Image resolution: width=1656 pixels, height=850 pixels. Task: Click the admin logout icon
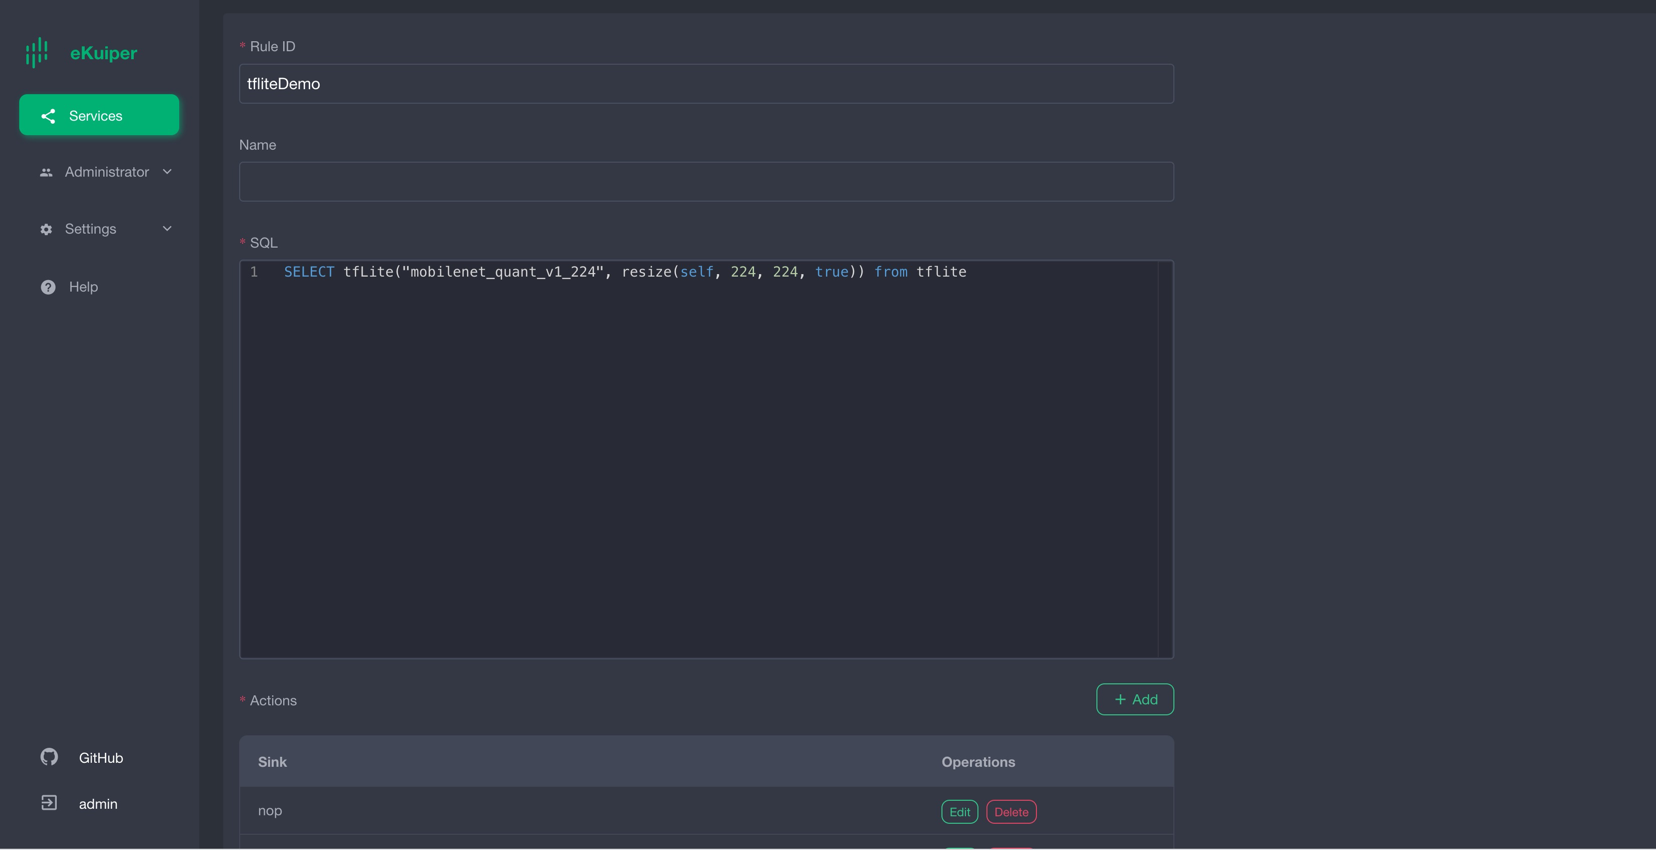point(49,803)
